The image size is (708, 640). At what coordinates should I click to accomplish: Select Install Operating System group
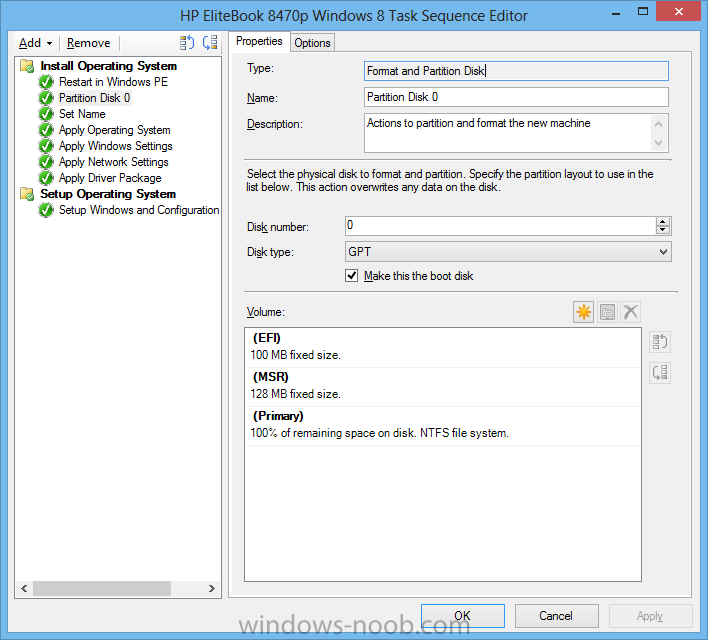[x=108, y=66]
